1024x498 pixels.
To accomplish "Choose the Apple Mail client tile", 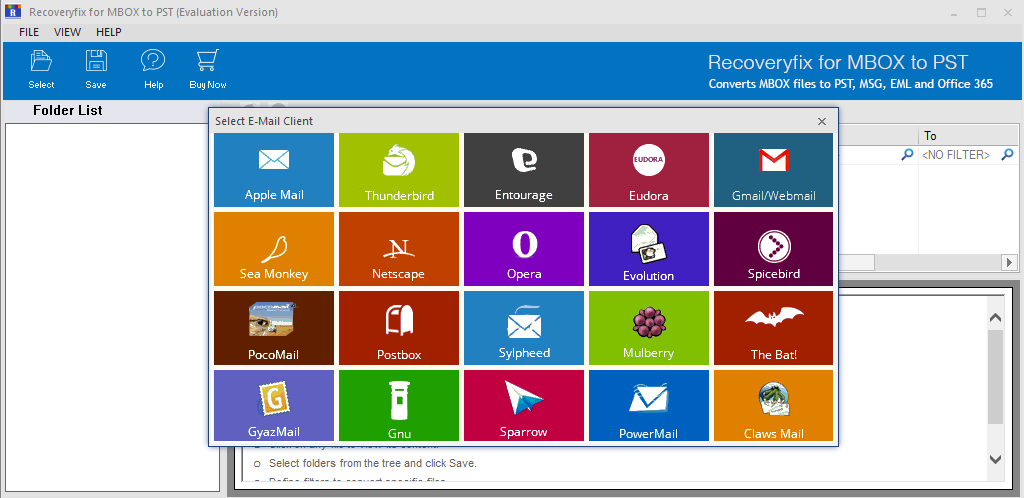I will point(274,170).
